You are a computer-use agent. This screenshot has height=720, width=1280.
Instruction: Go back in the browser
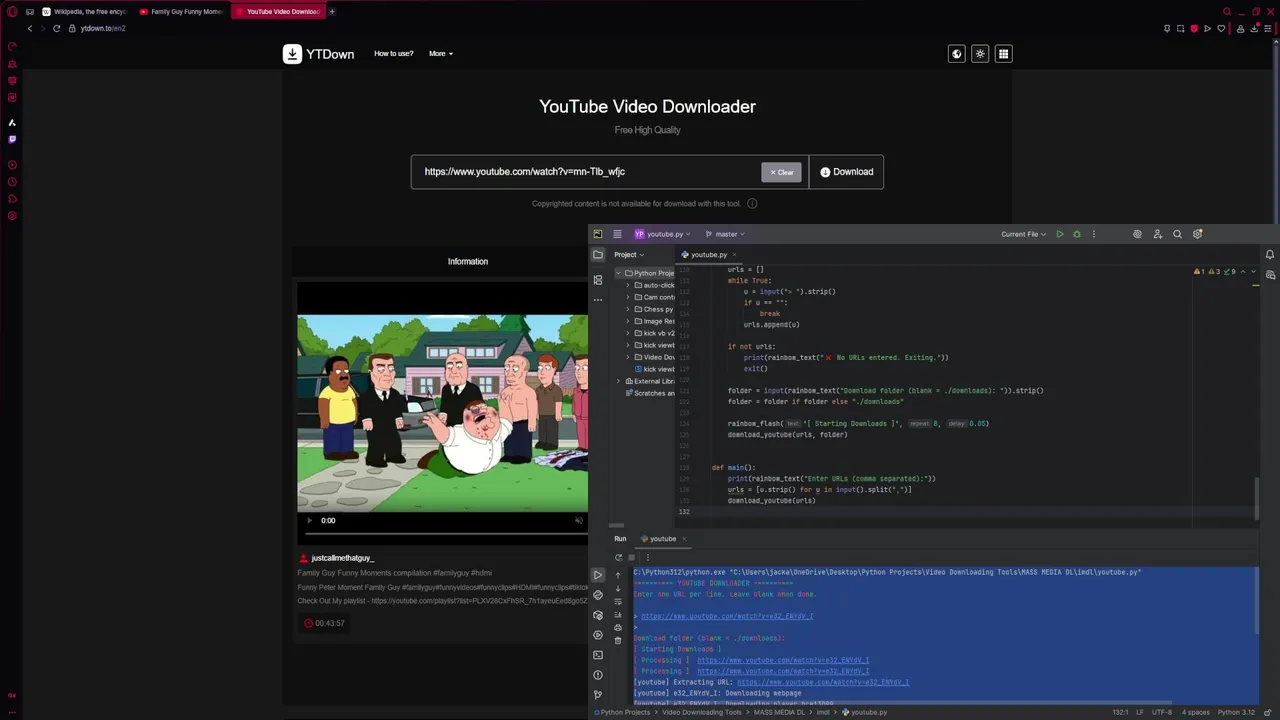[30, 28]
